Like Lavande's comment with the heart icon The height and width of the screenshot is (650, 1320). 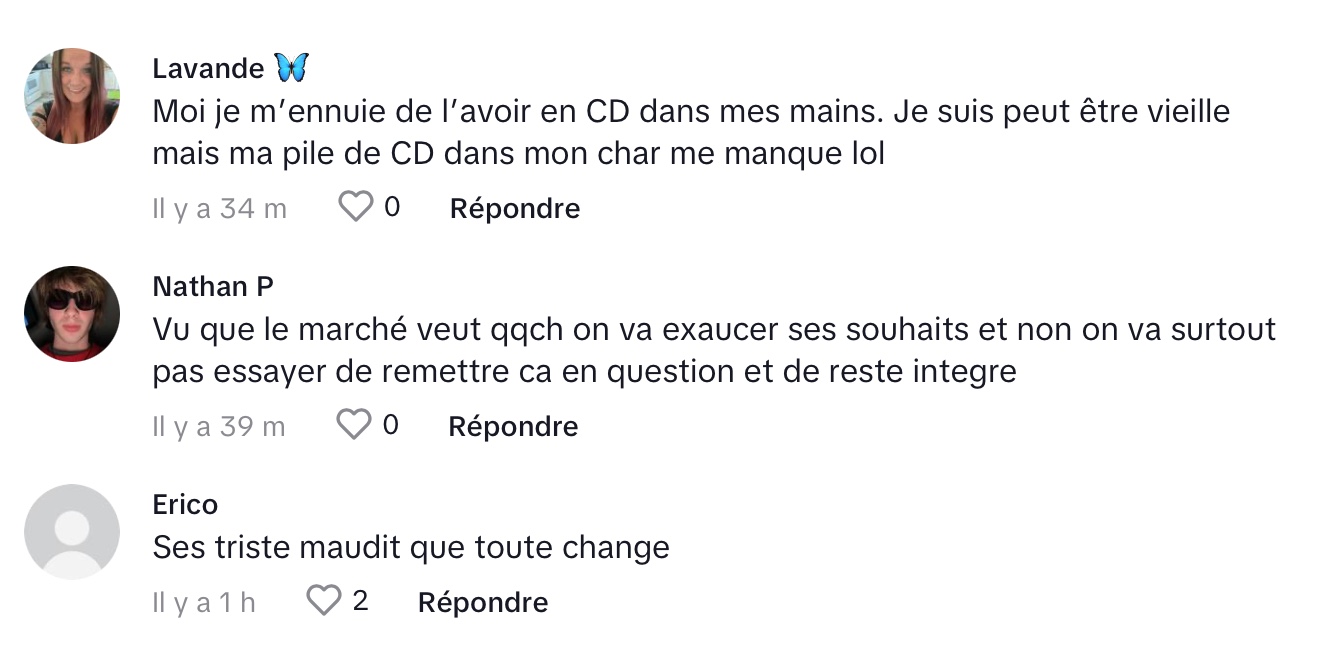pyautogui.click(x=356, y=208)
